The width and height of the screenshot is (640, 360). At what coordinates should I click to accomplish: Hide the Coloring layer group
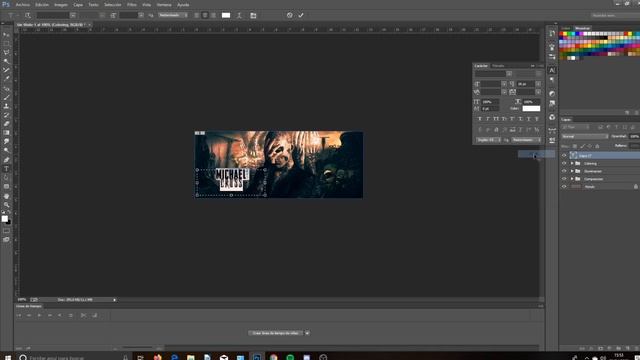pos(564,163)
